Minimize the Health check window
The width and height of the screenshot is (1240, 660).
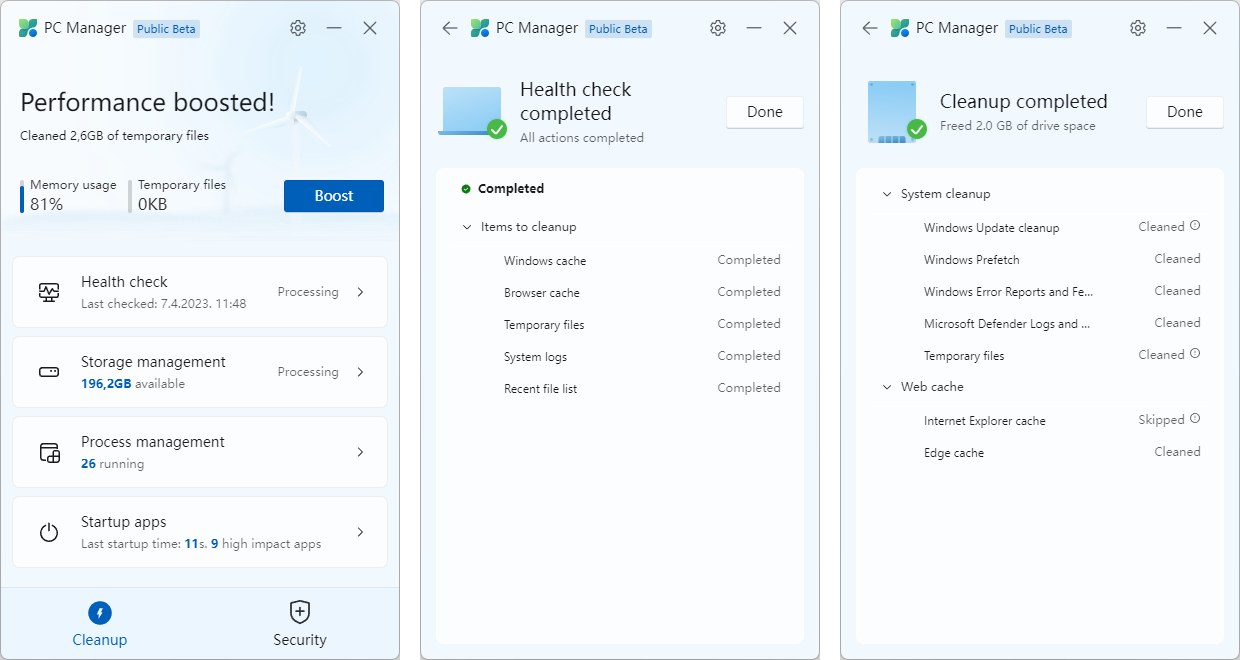tap(754, 28)
